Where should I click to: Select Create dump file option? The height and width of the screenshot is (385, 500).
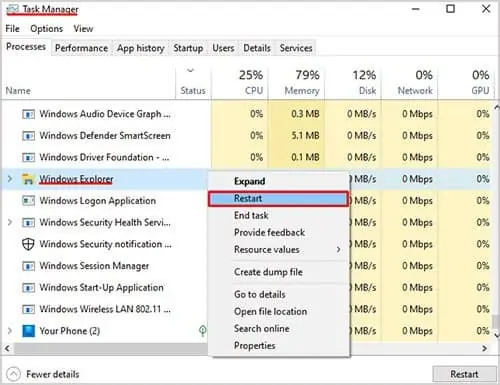coord(279,272)
